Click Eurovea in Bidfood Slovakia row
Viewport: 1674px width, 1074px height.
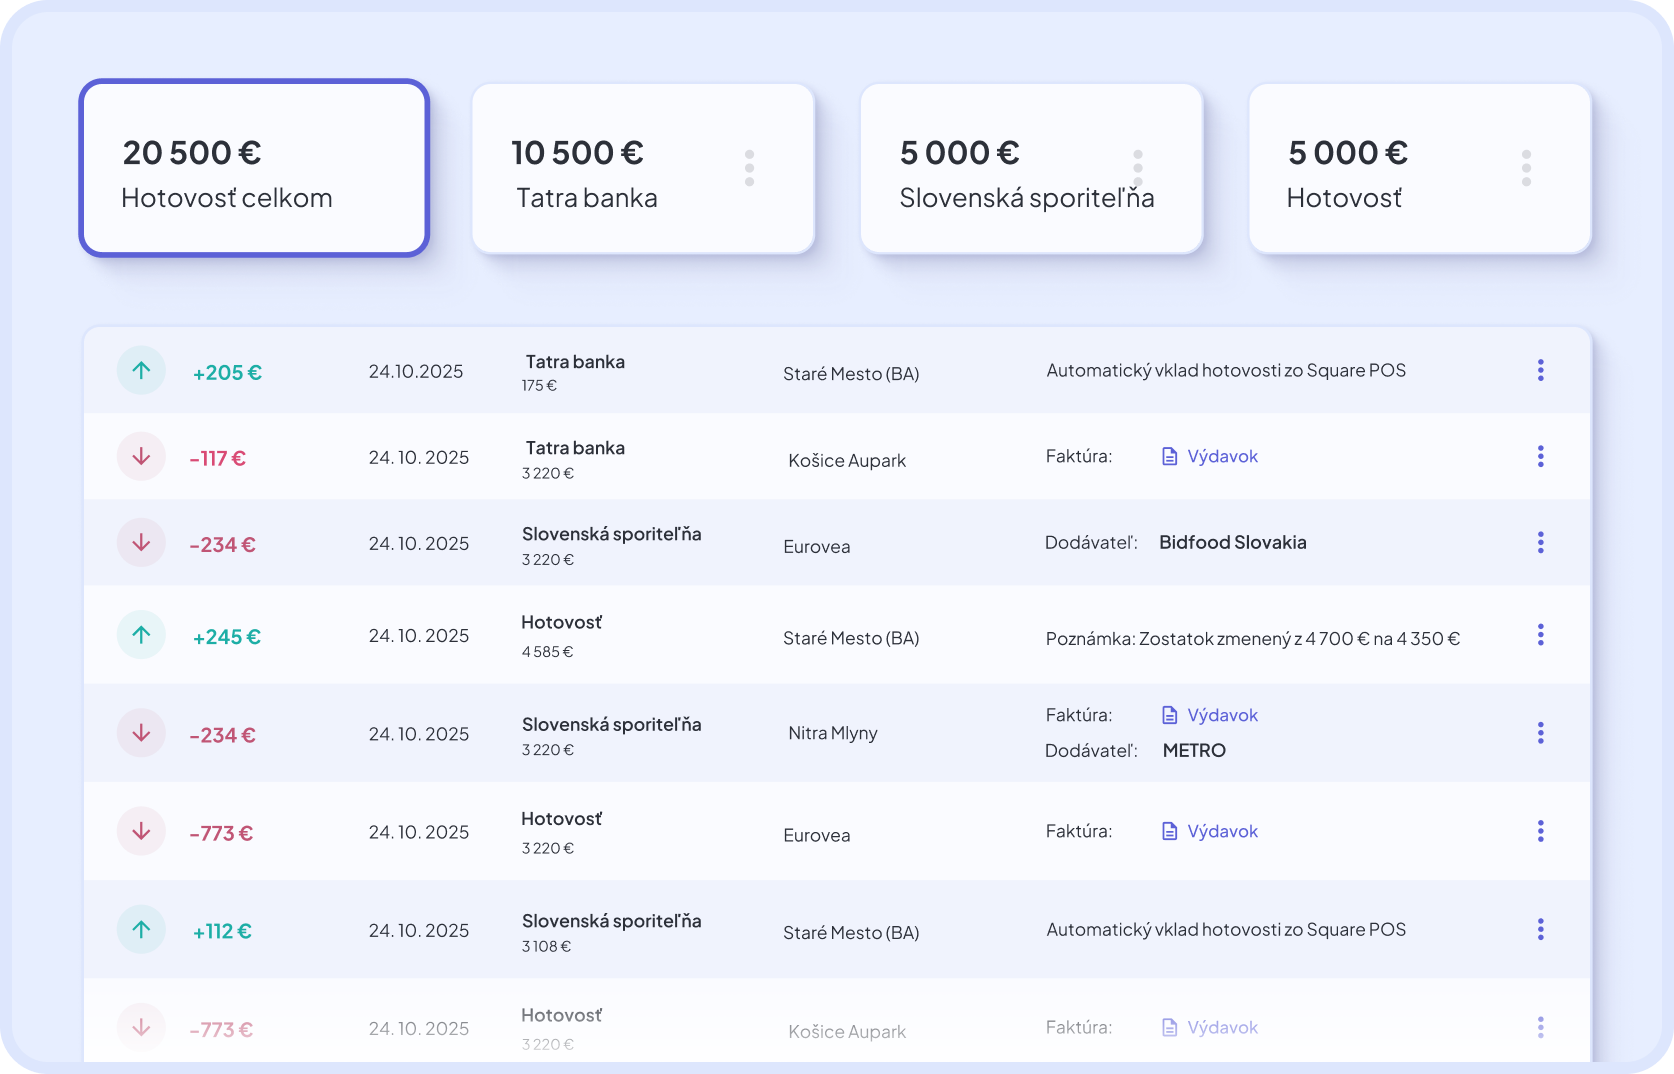coord(817,547)
